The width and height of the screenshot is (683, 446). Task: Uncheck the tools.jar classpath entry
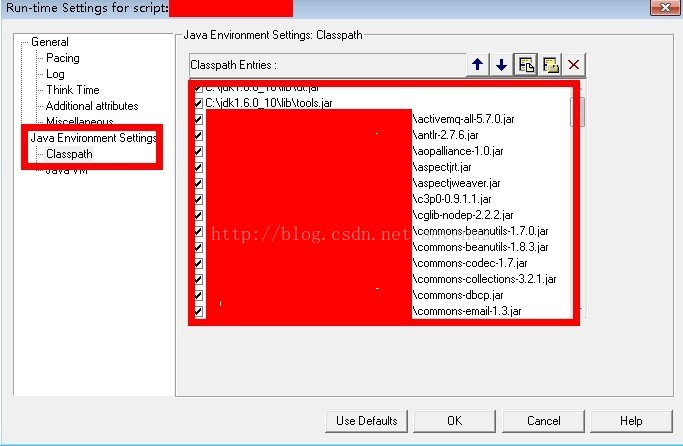click(x=199, y=103)
